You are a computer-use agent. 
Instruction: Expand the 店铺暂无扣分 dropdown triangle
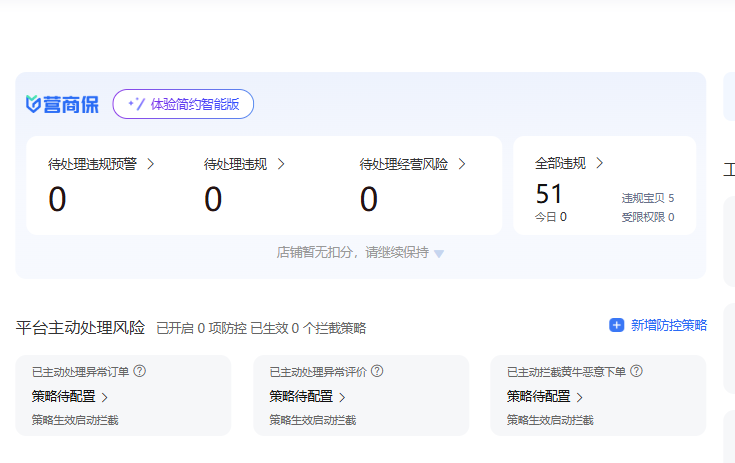point(439,254)
